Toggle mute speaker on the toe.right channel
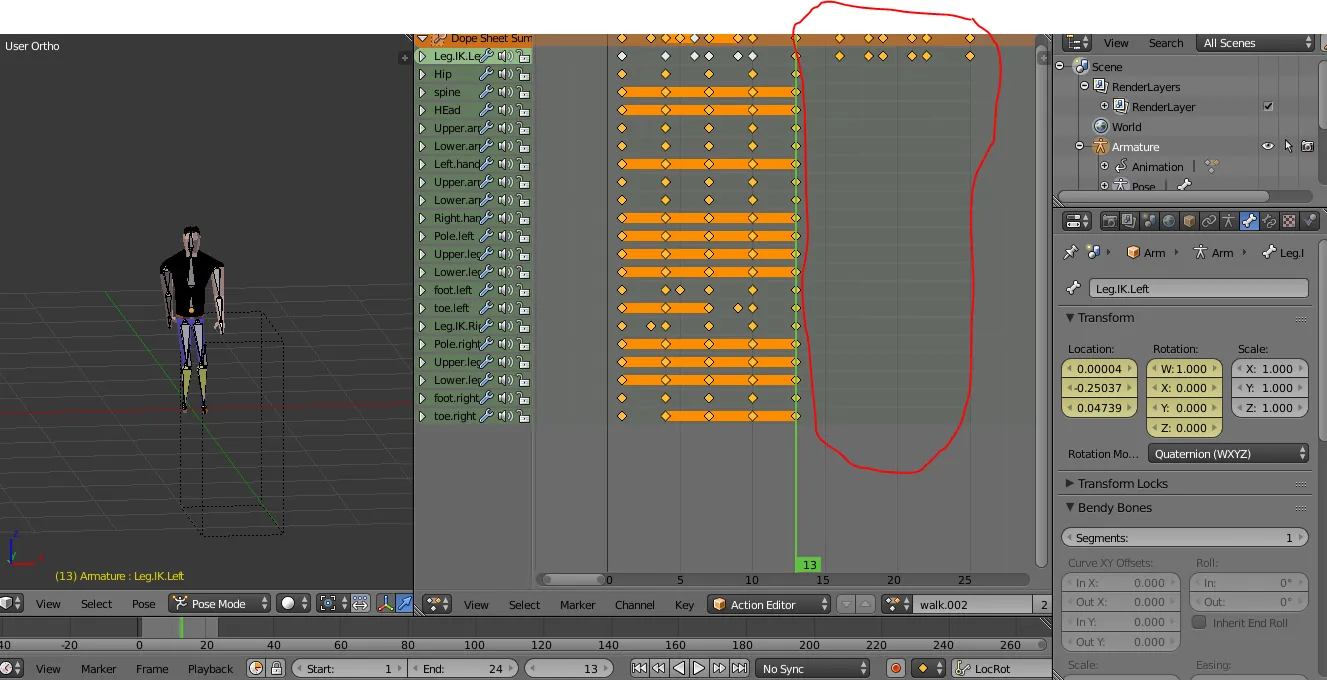Viewport: 1327px width, 680px height. click(504, 416)
